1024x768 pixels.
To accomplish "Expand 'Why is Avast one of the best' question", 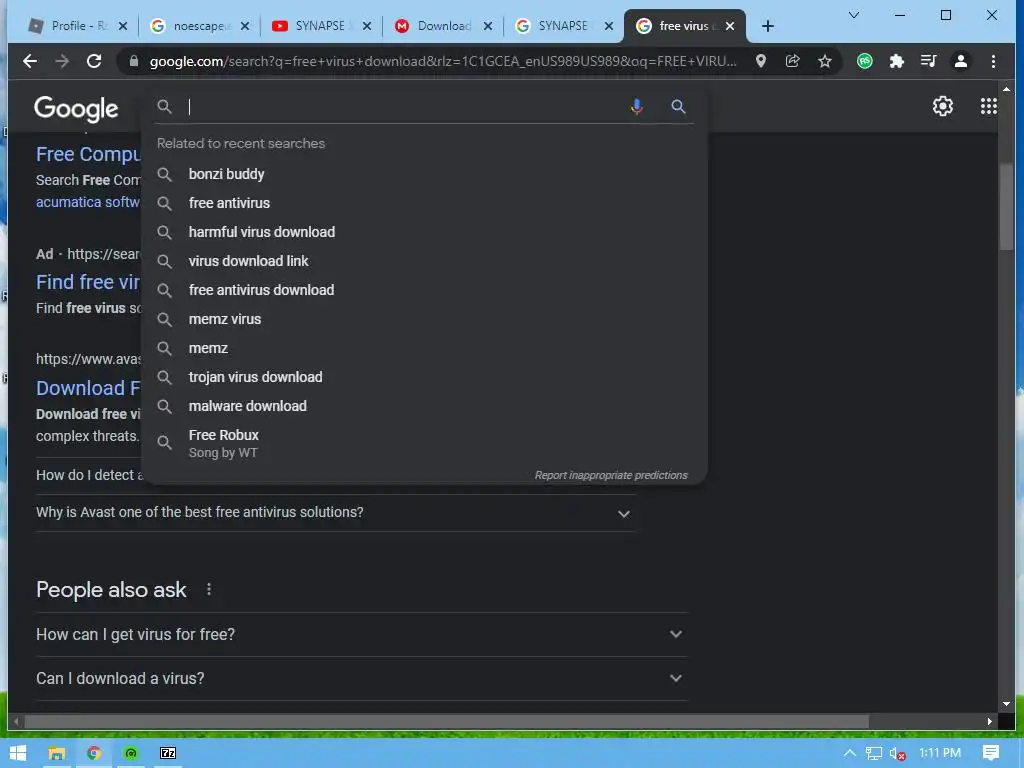I will (336, 513).
